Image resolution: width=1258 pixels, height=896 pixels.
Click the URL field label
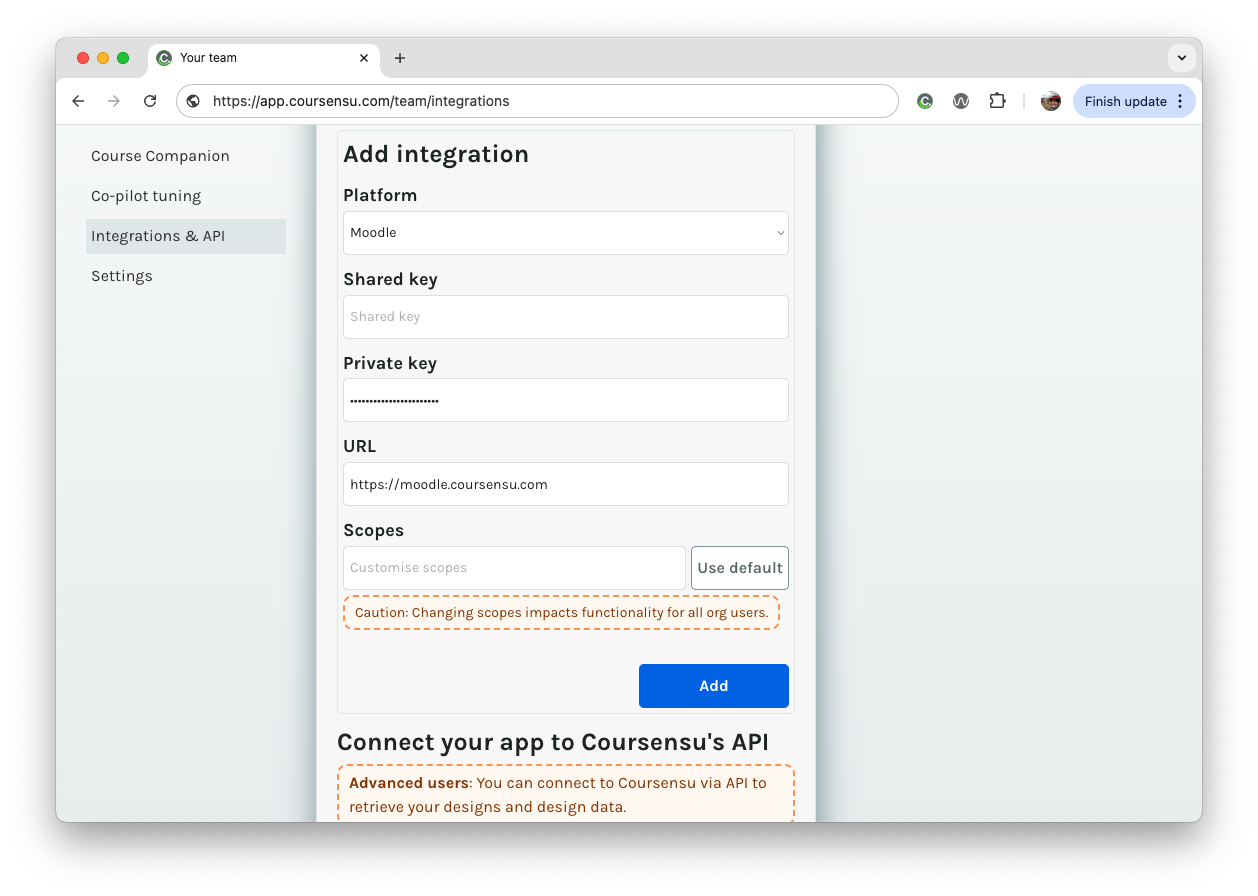point(360,446)
